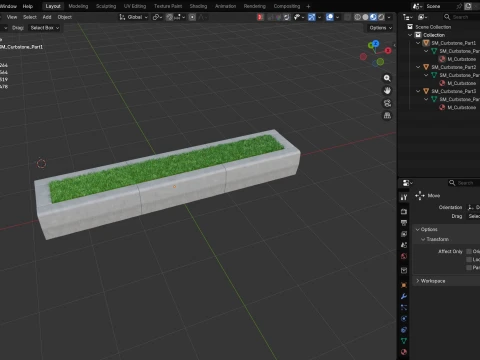
Task: Switch perspective/orthographic view grid icon
Action: [387, 116]
